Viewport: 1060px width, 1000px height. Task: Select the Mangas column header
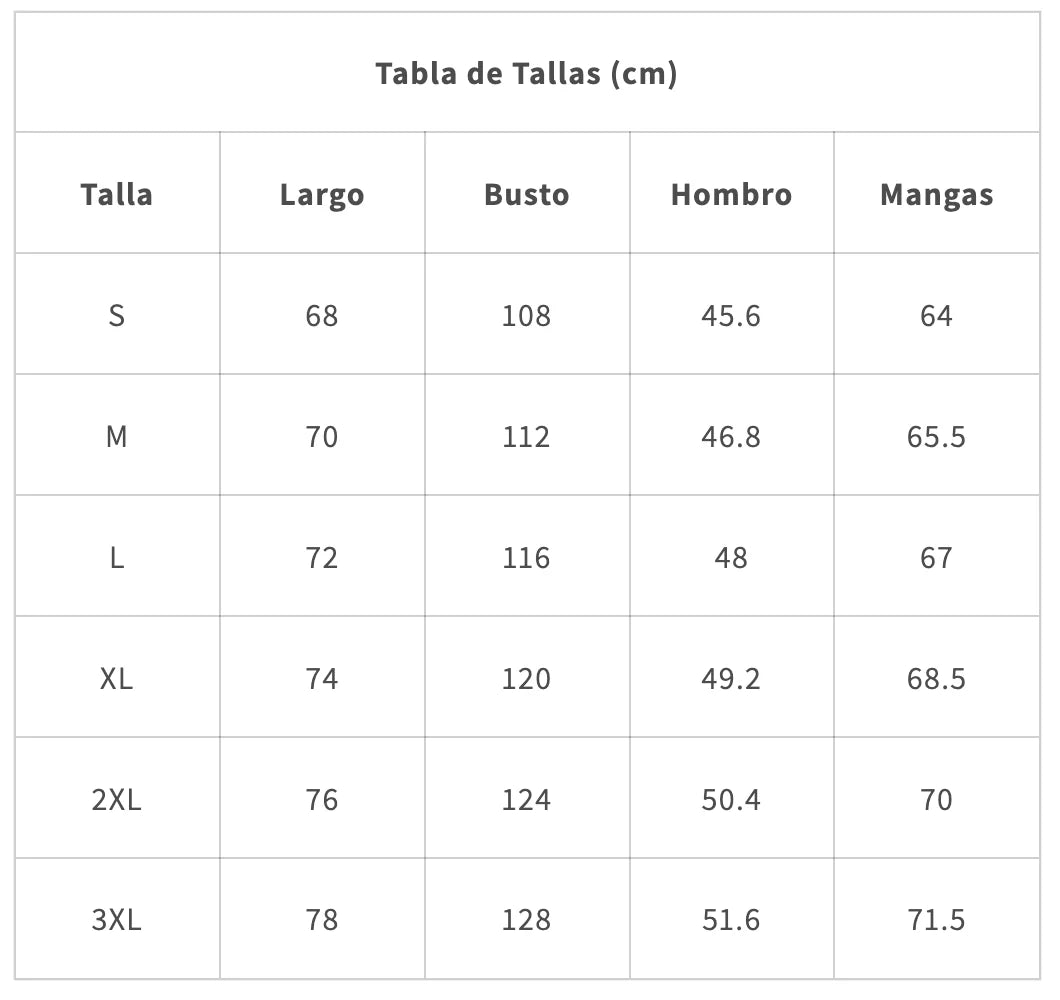pyautogui.click(x=937, y=194)
